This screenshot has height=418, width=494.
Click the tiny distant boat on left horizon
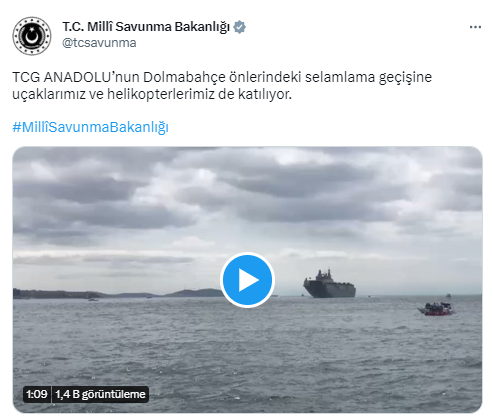click(x=93, y=299)
